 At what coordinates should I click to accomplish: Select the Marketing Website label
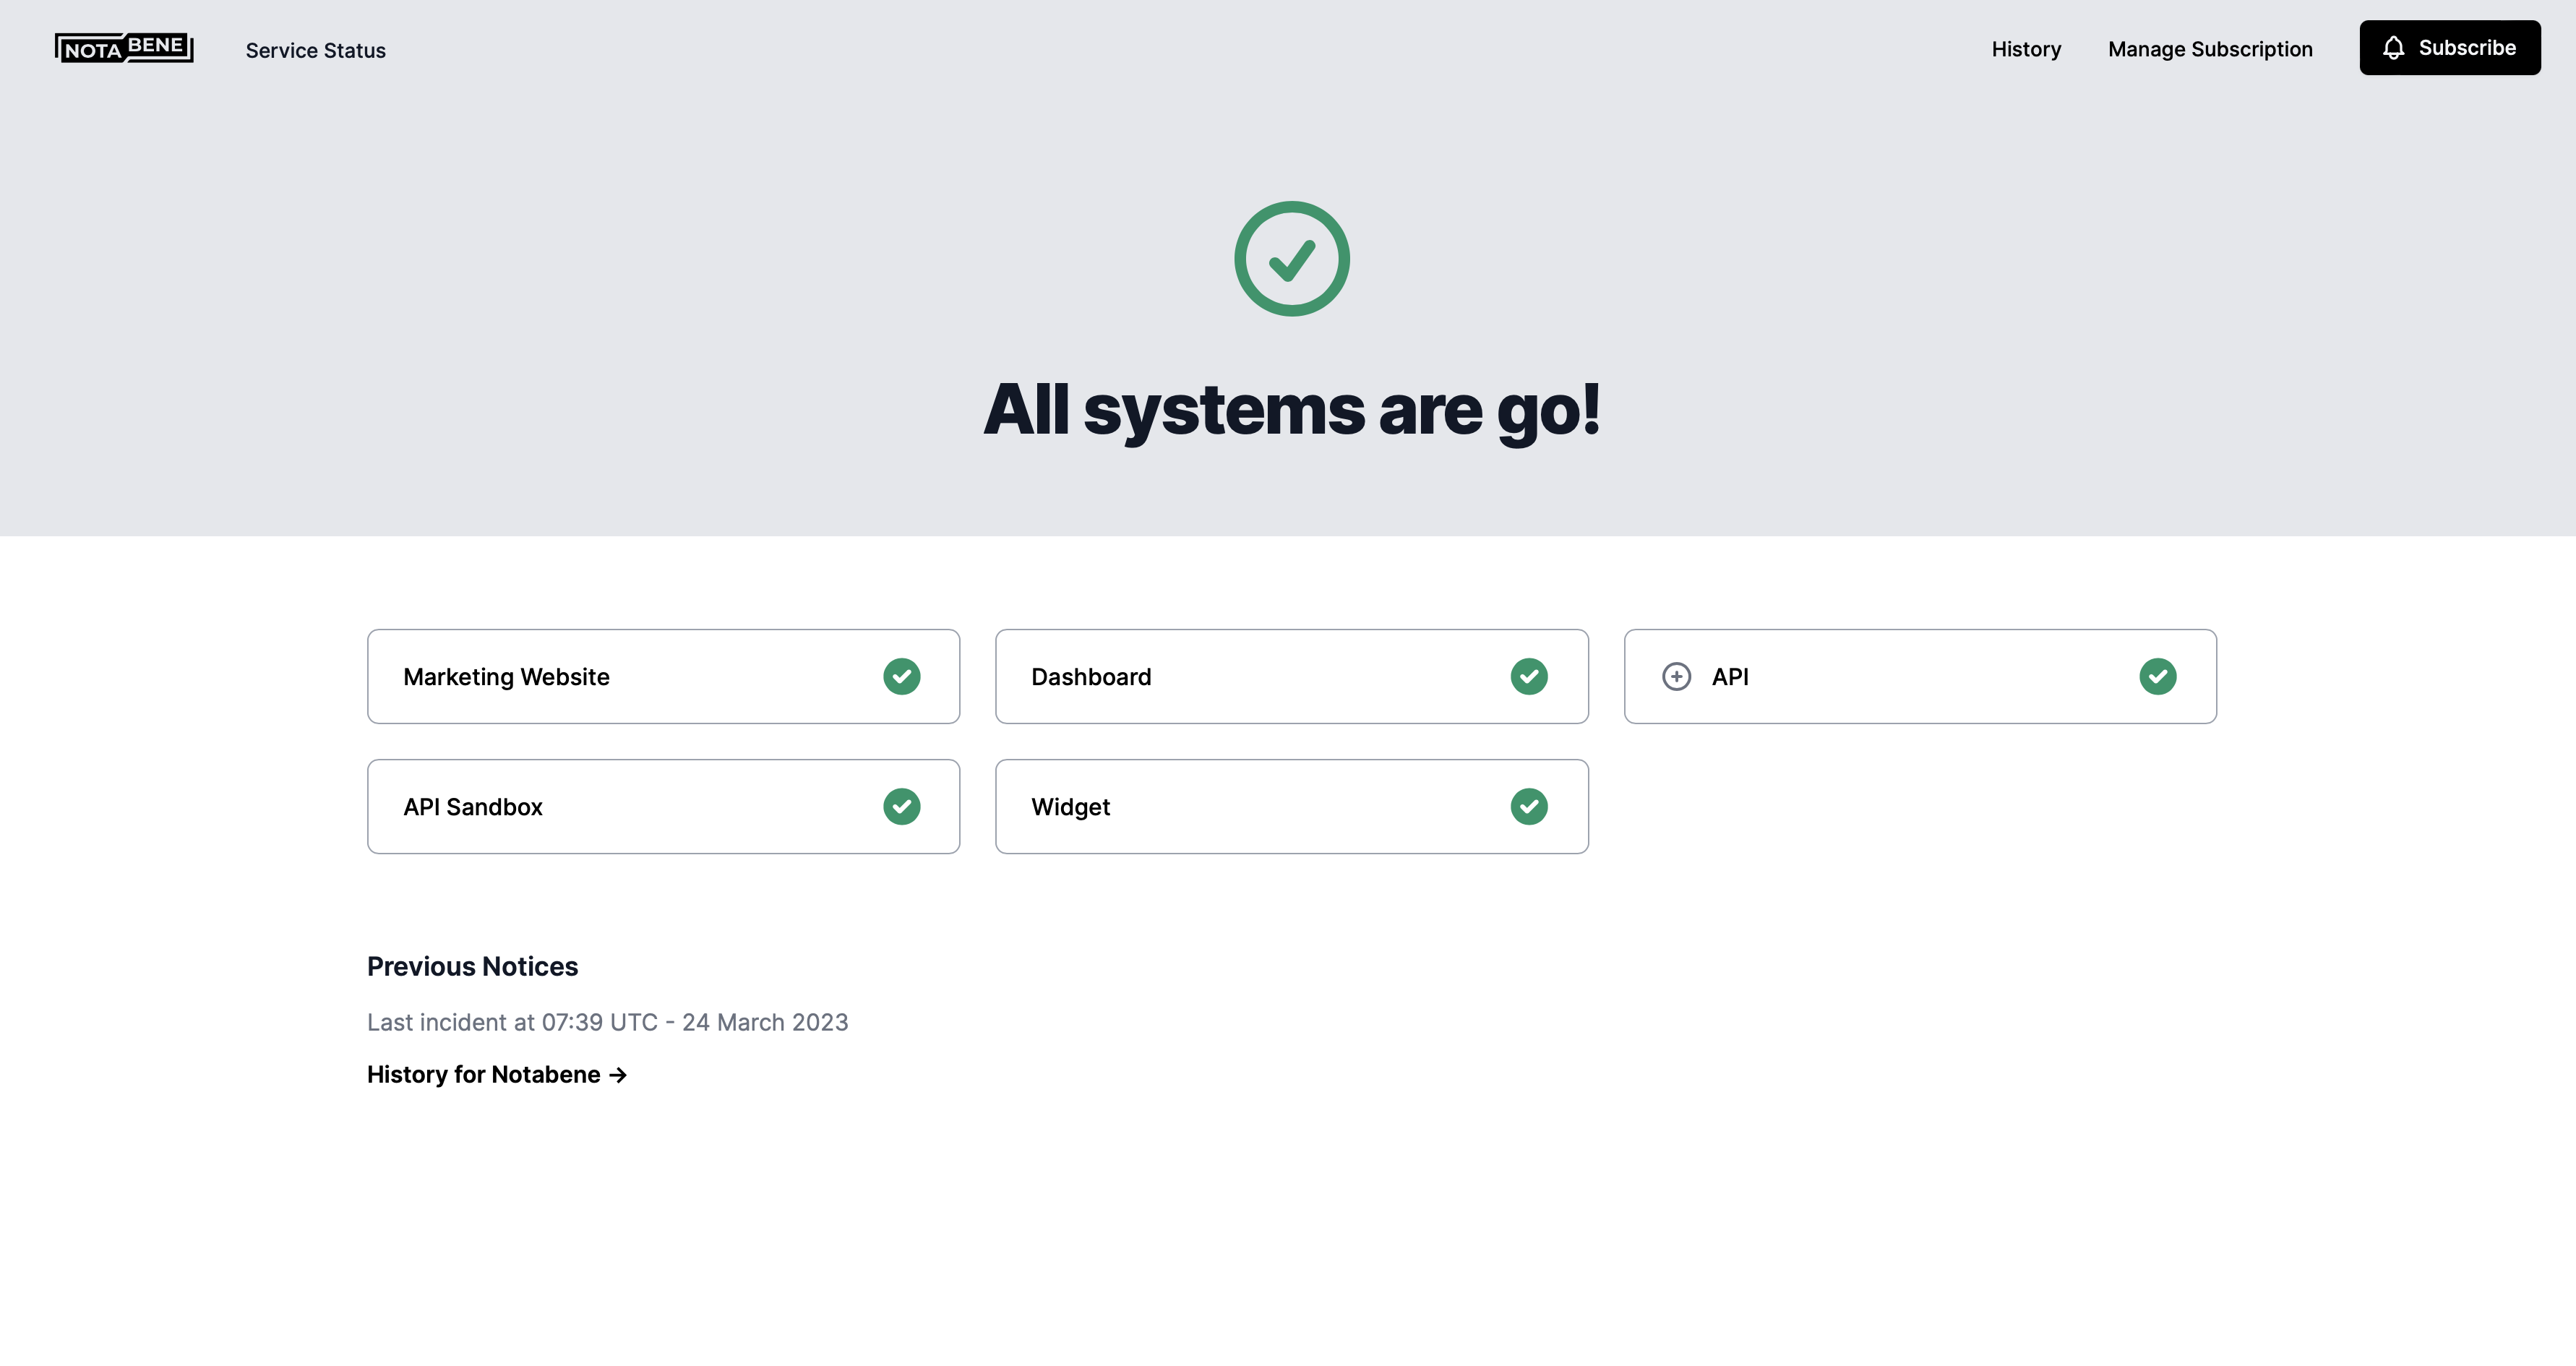click(x=506, y=677)
